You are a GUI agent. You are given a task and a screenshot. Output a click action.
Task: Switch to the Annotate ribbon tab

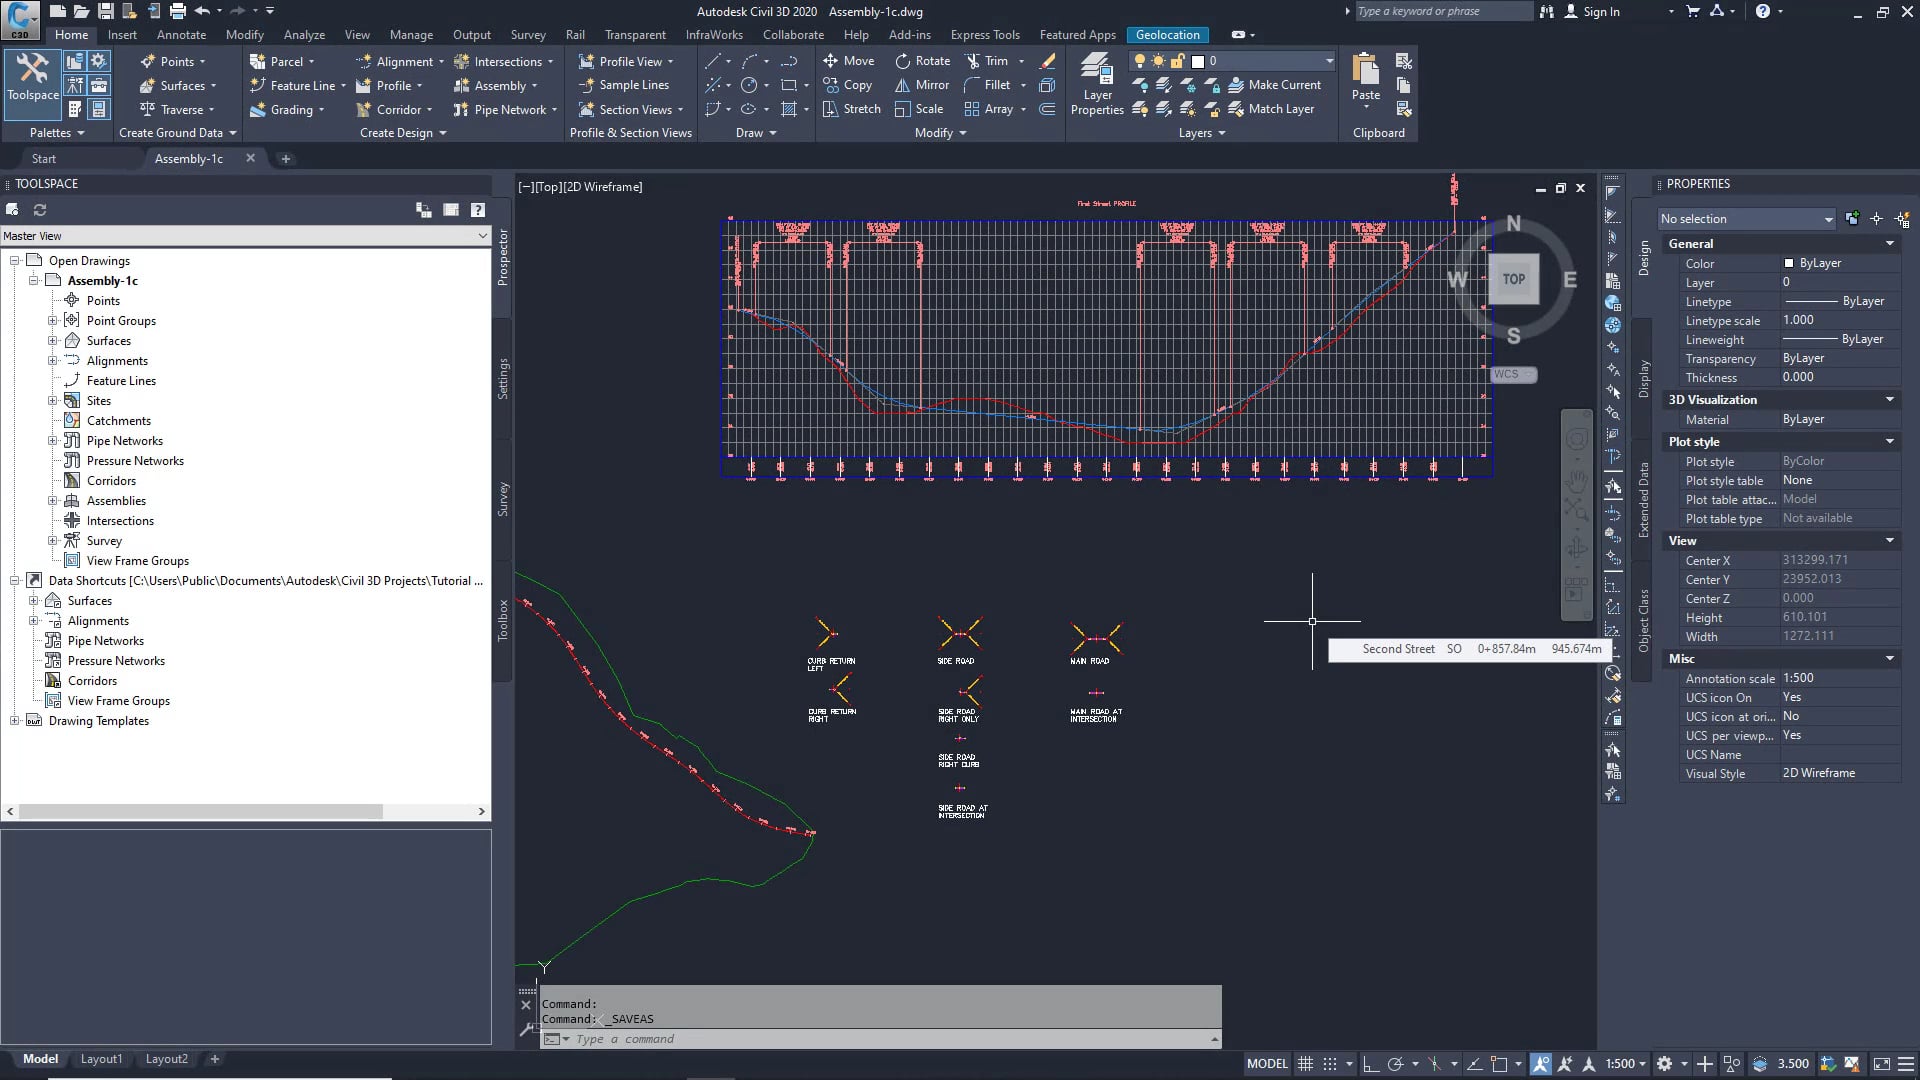click(x=181, y=34)
